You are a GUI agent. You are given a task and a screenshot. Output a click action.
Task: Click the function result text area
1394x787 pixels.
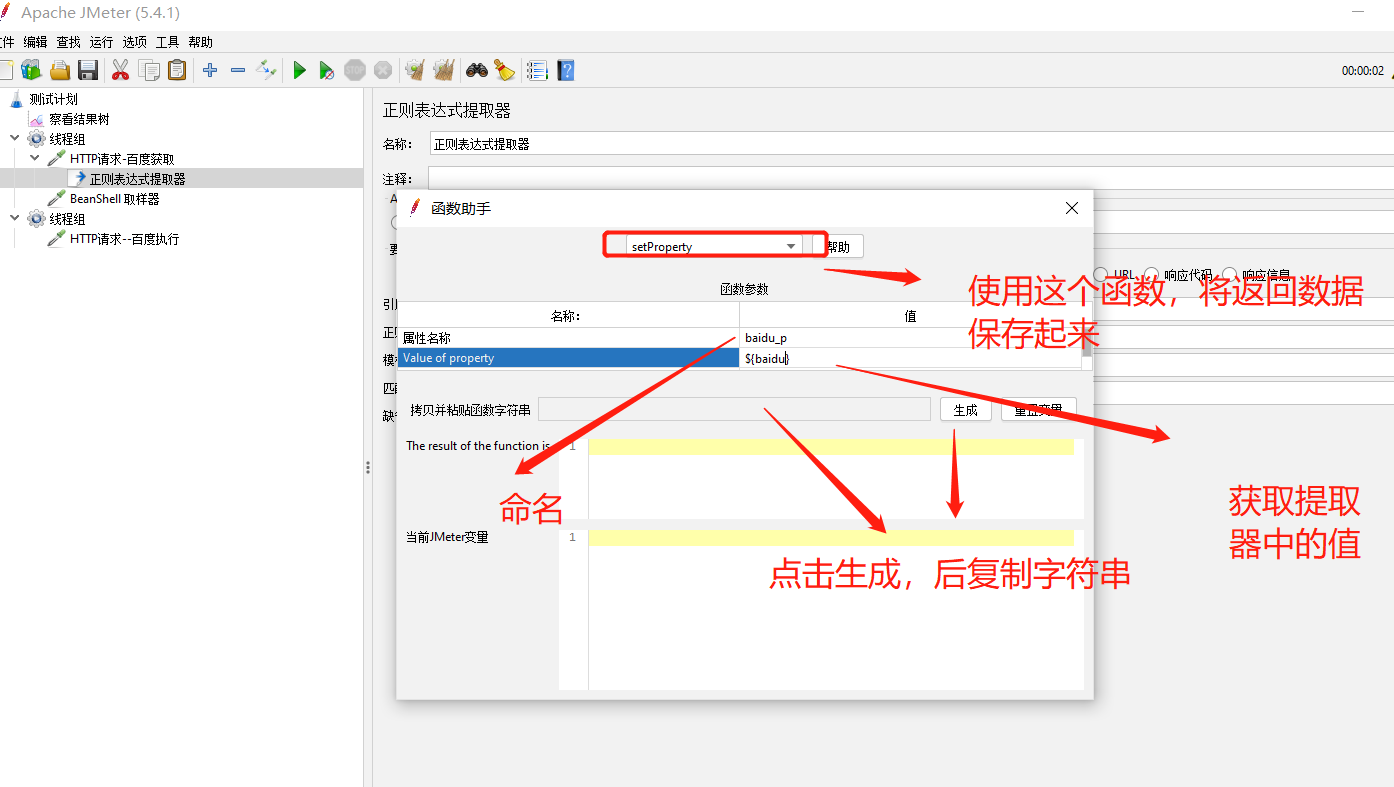pyautogui.click(x=836, y=477)
